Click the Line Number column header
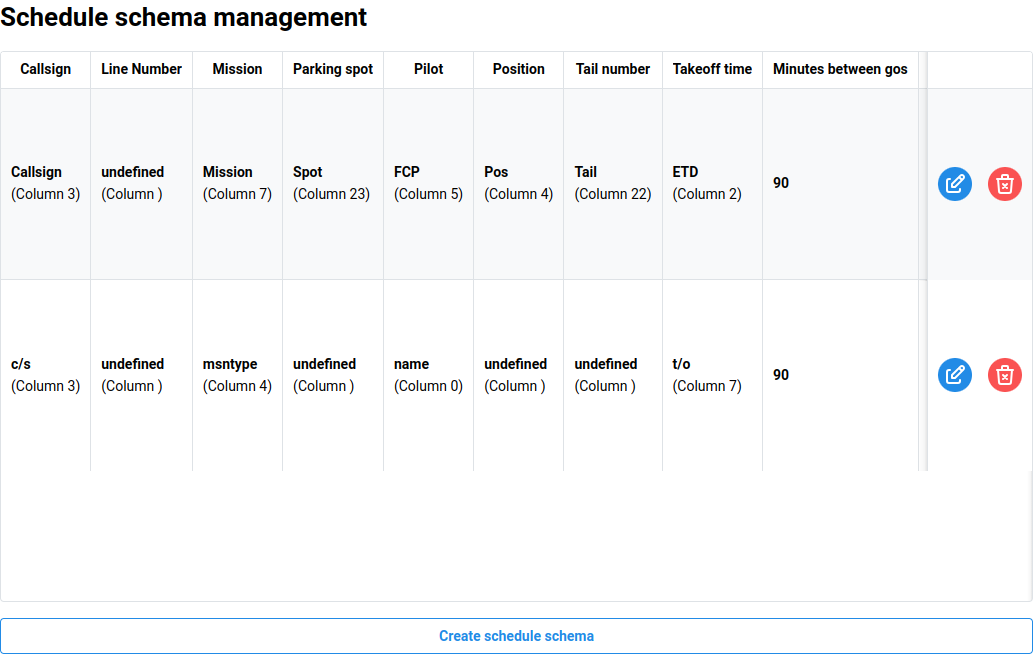 pos(141,69)
